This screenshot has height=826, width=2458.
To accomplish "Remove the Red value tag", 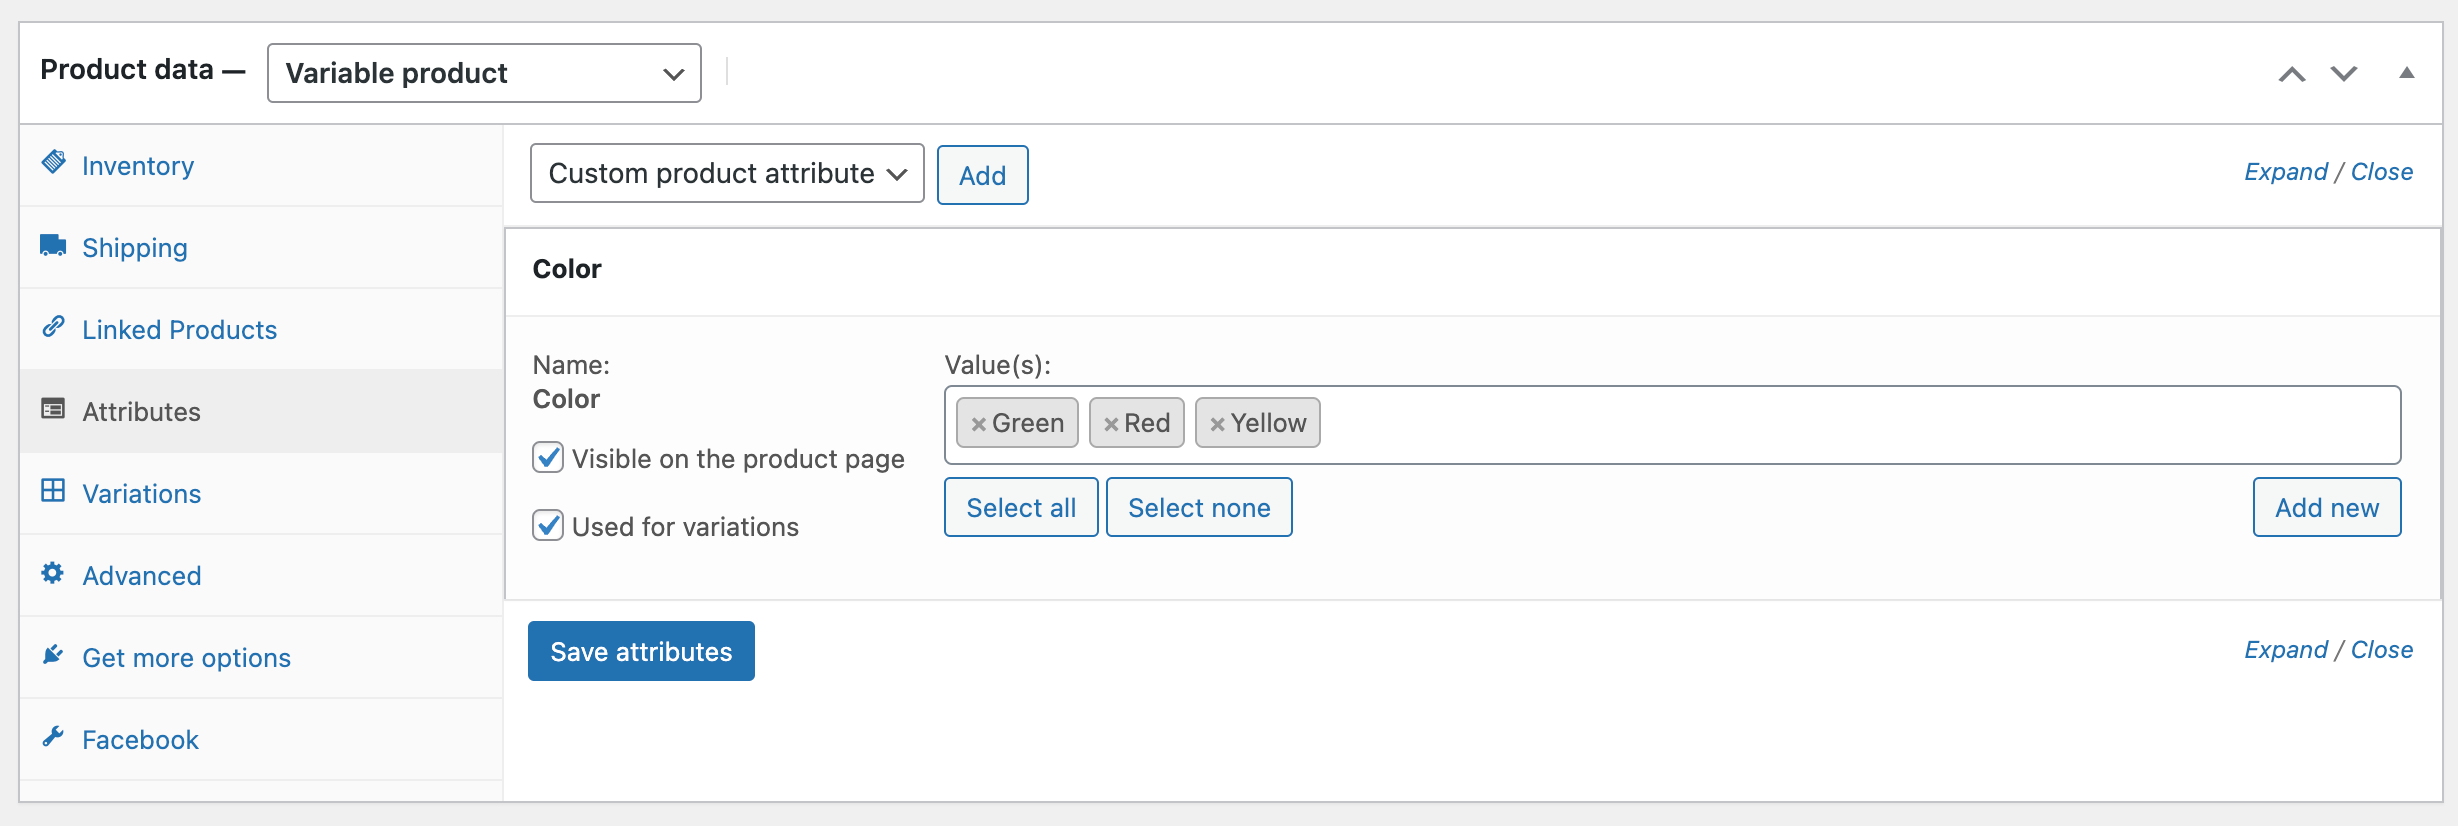I will 1111,424.
